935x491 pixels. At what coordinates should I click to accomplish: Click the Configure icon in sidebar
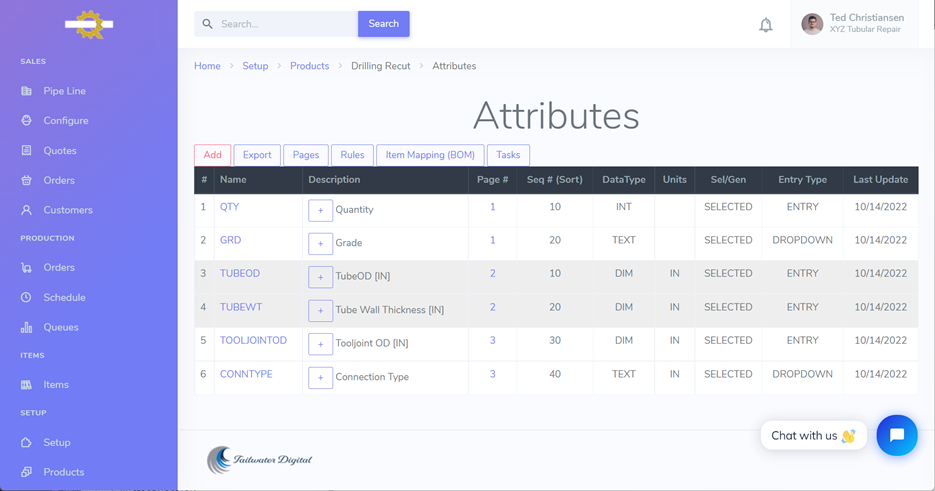27,121
